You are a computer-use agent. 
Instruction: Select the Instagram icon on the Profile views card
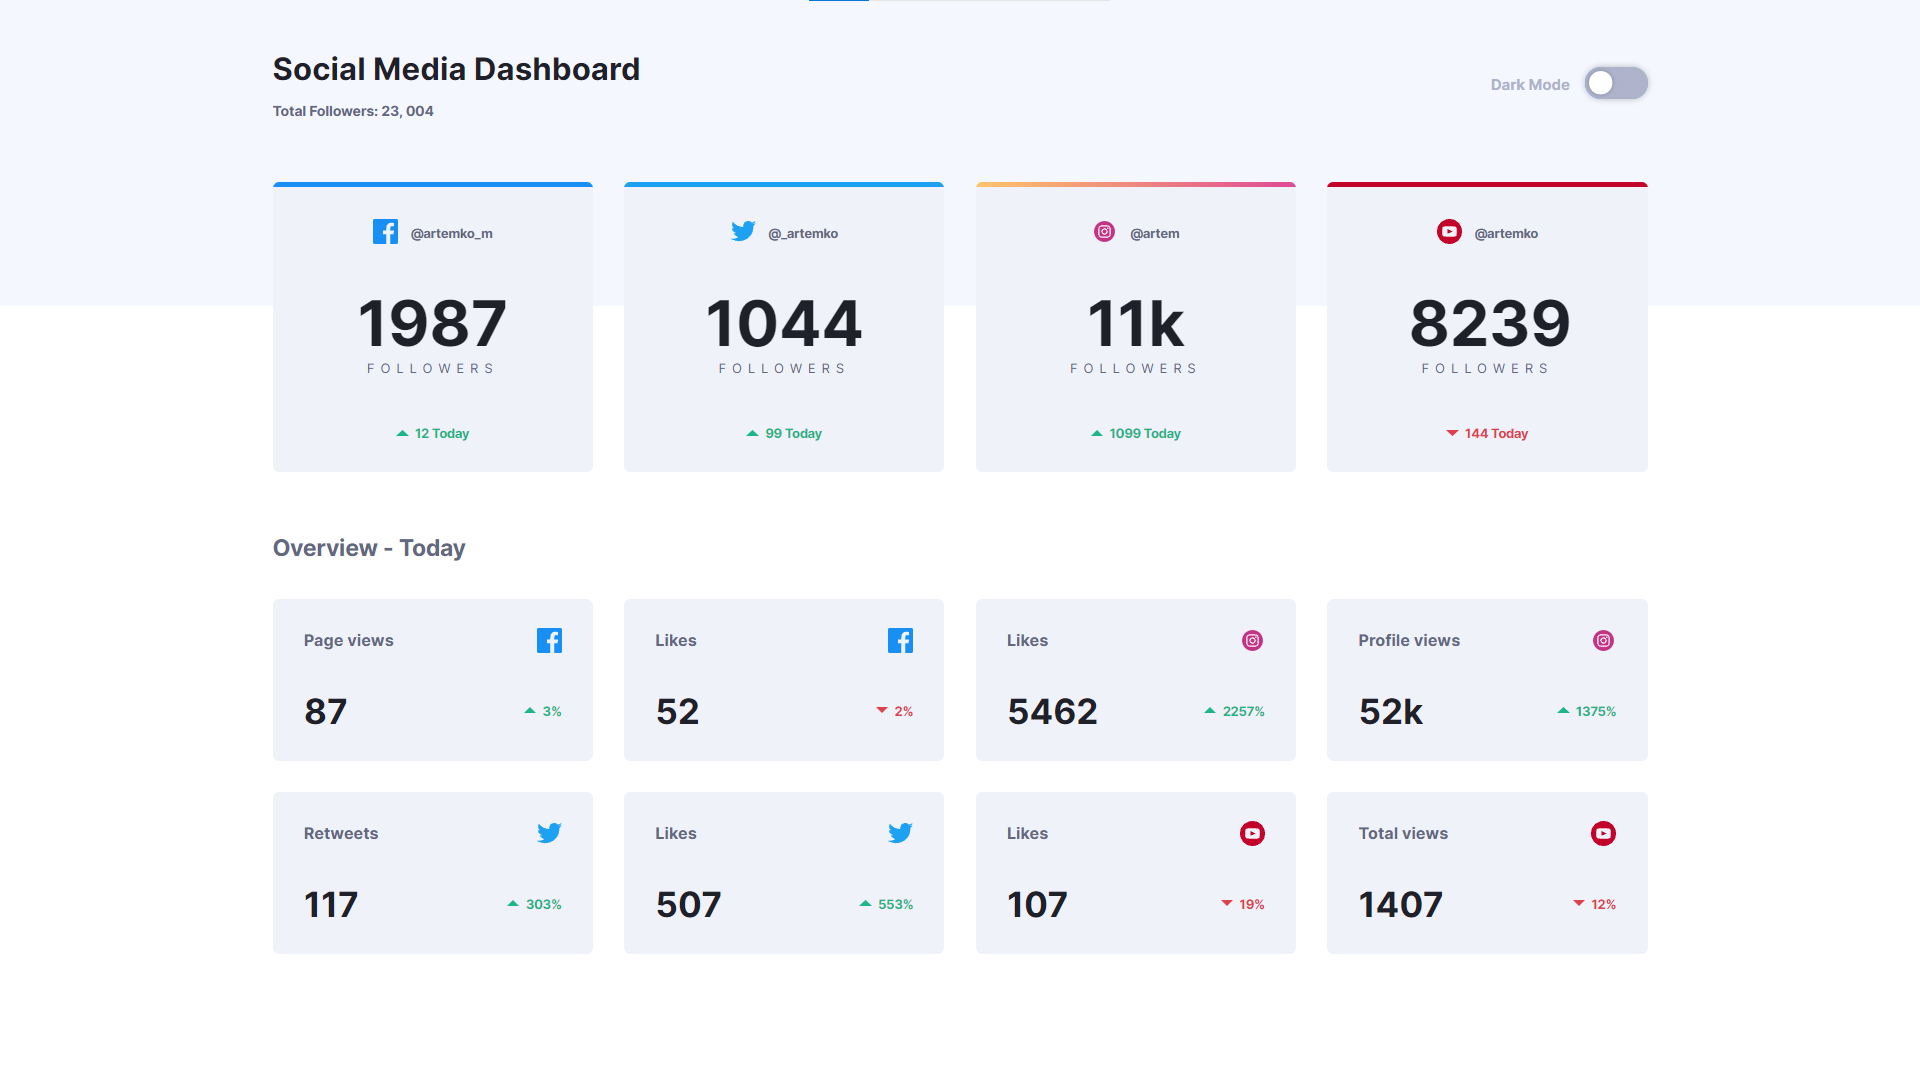pos(1604,640)
